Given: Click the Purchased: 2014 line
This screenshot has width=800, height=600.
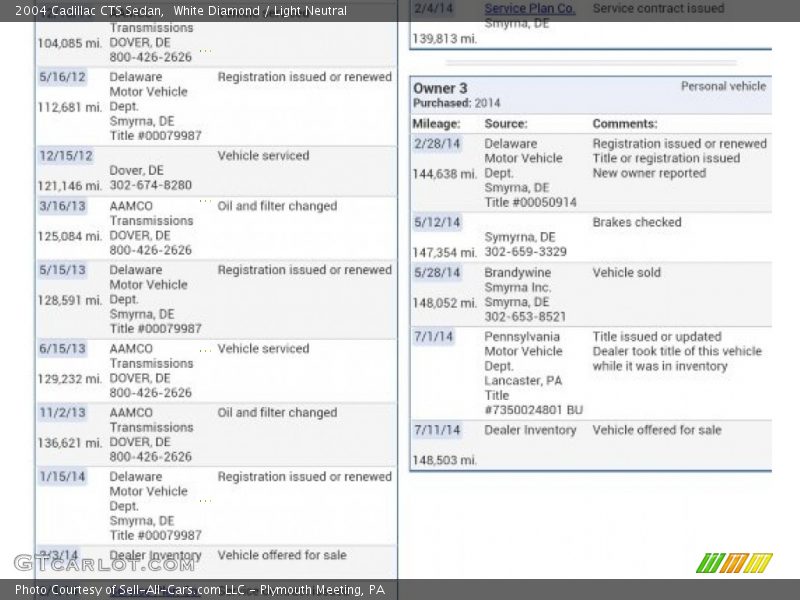Looking at the screenshot, I should point(457,103).
